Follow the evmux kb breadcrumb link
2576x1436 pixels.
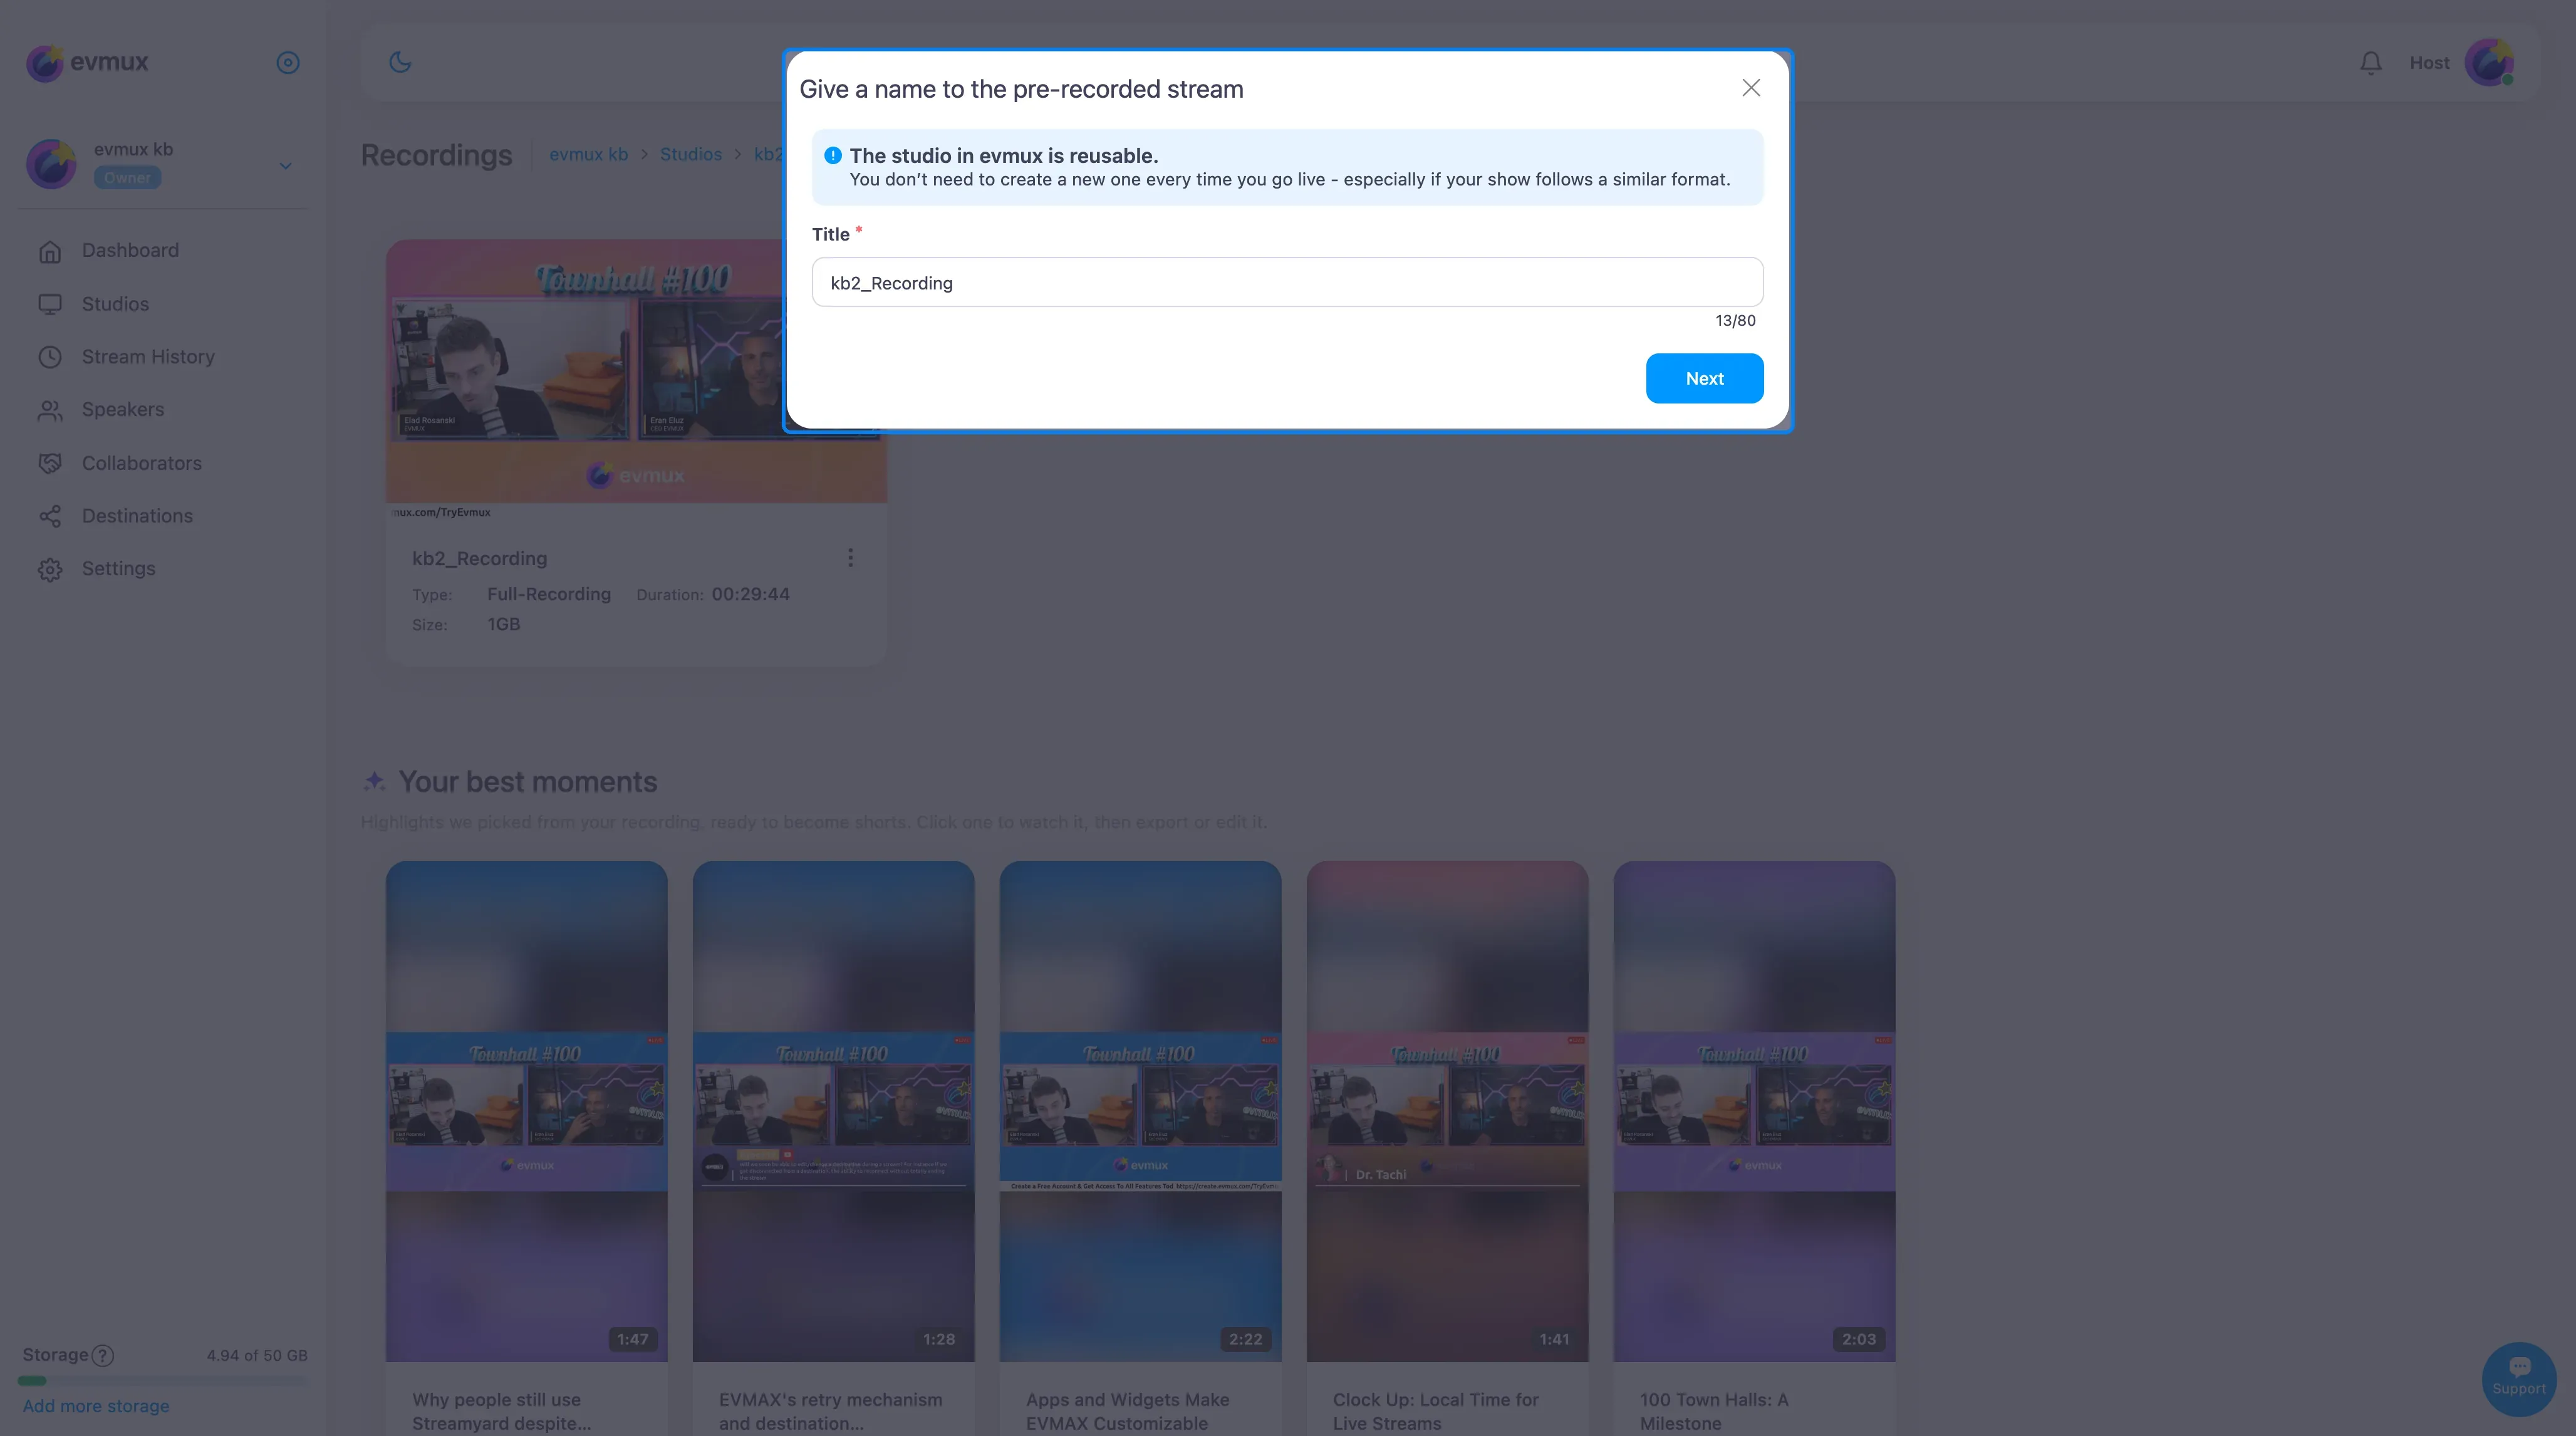click(x=588, y=154)
